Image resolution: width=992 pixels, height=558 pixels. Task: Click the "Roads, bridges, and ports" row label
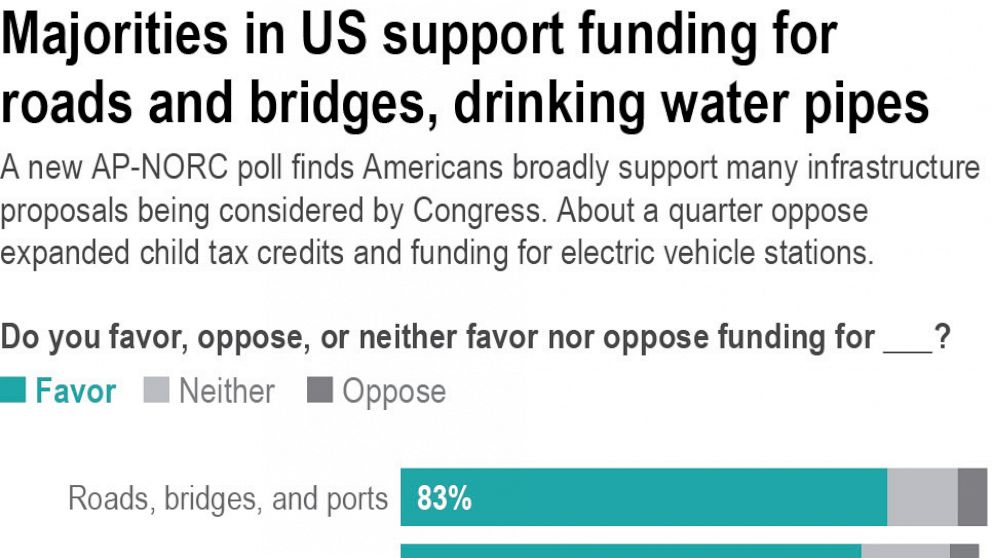pos(227,498)
